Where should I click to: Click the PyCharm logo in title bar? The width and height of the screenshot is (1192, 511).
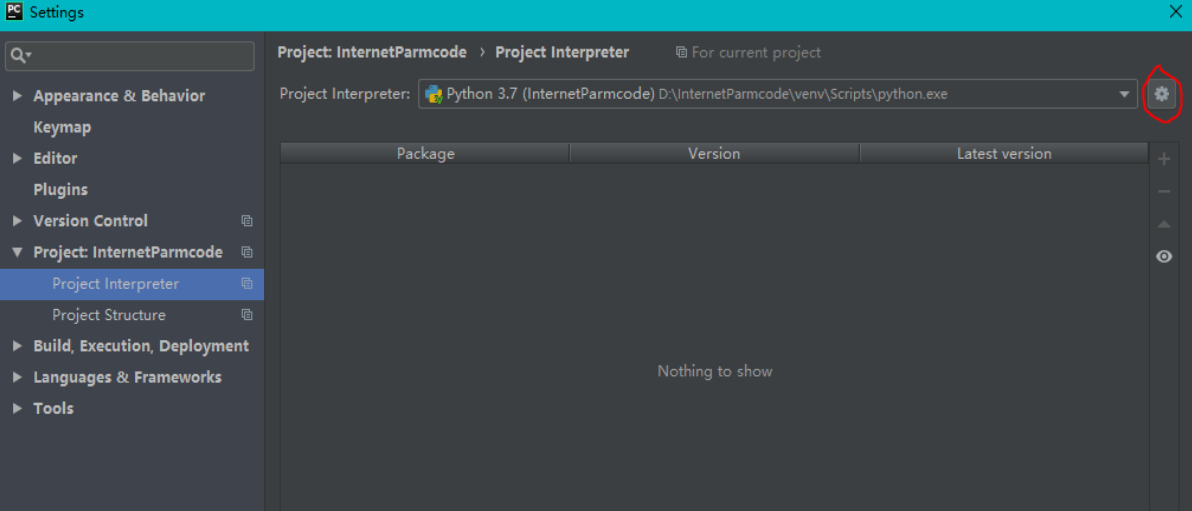click(14, 12)
